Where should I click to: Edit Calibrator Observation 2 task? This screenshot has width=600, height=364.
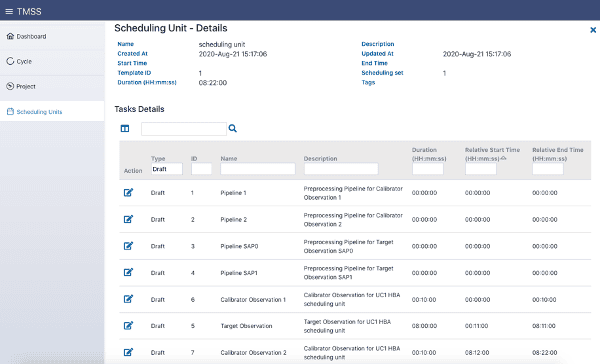click(128, 352)
